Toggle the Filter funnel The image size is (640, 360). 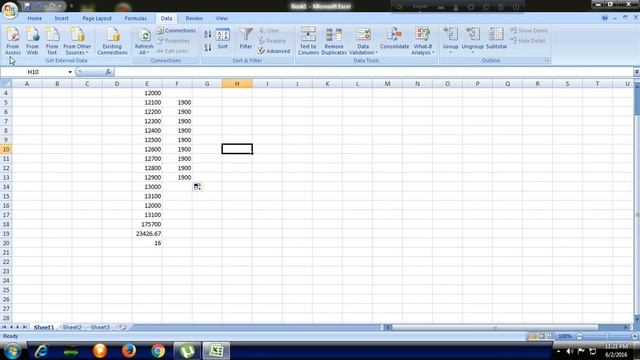246,39
